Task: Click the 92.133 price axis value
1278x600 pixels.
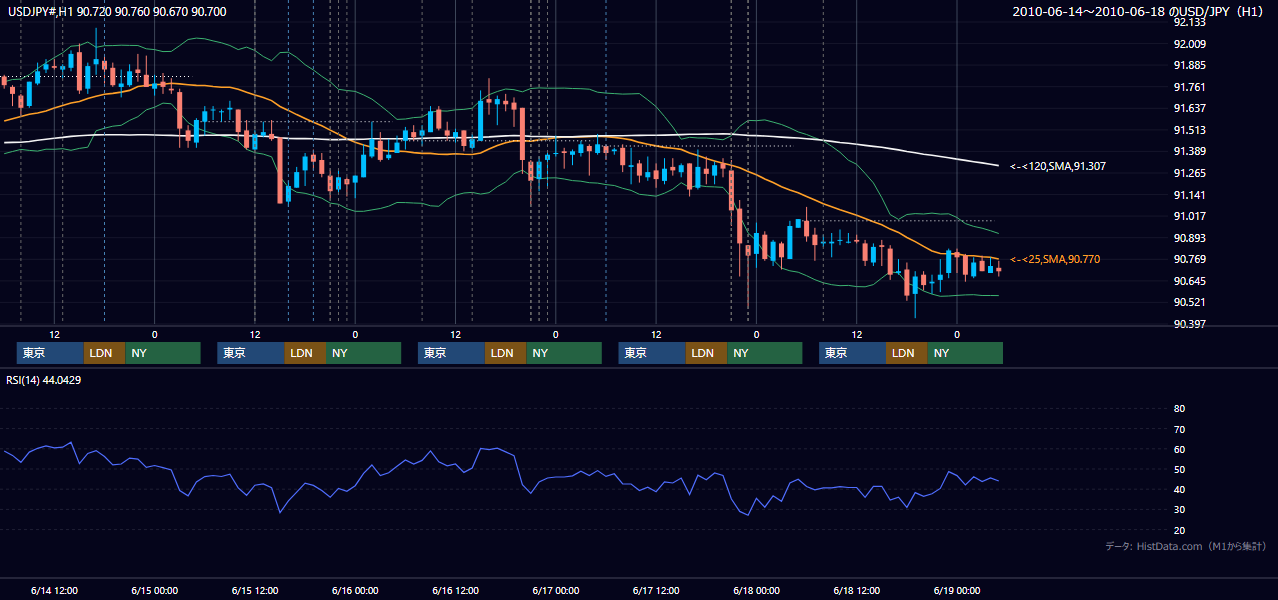Action: (1189, 22)
